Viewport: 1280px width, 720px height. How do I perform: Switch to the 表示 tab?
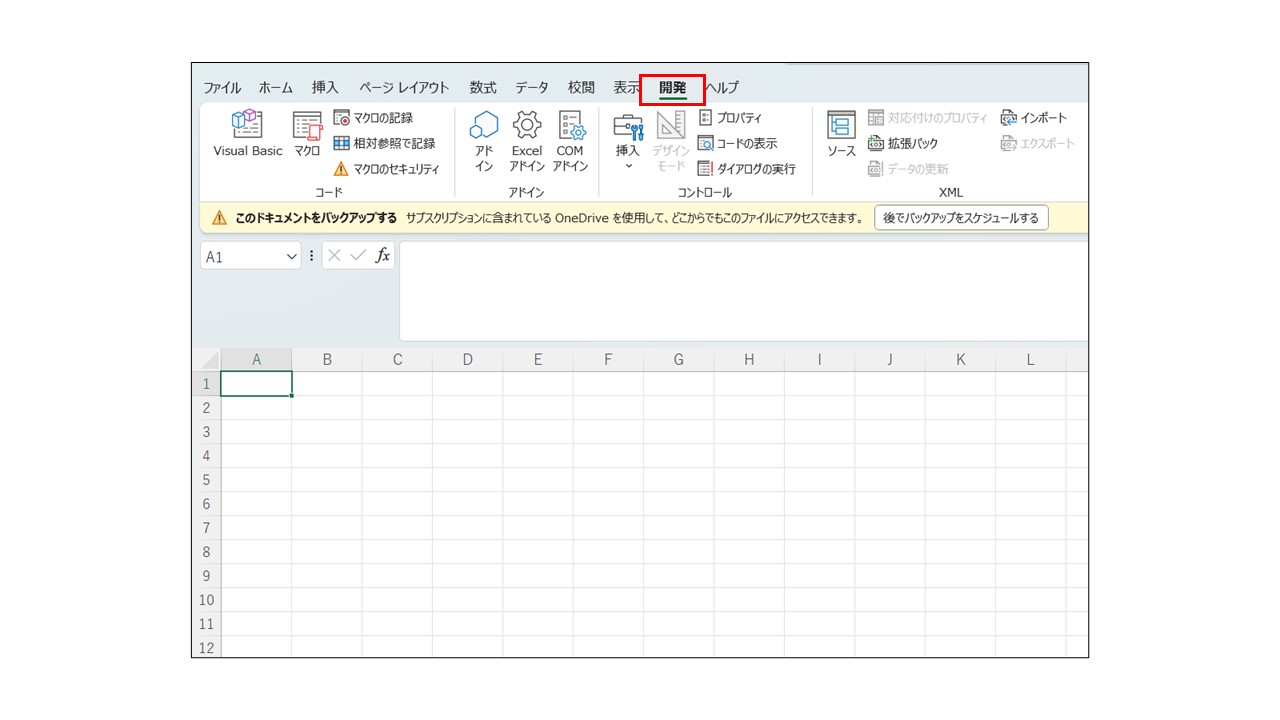pyautogui.click(x=627, y=88)
